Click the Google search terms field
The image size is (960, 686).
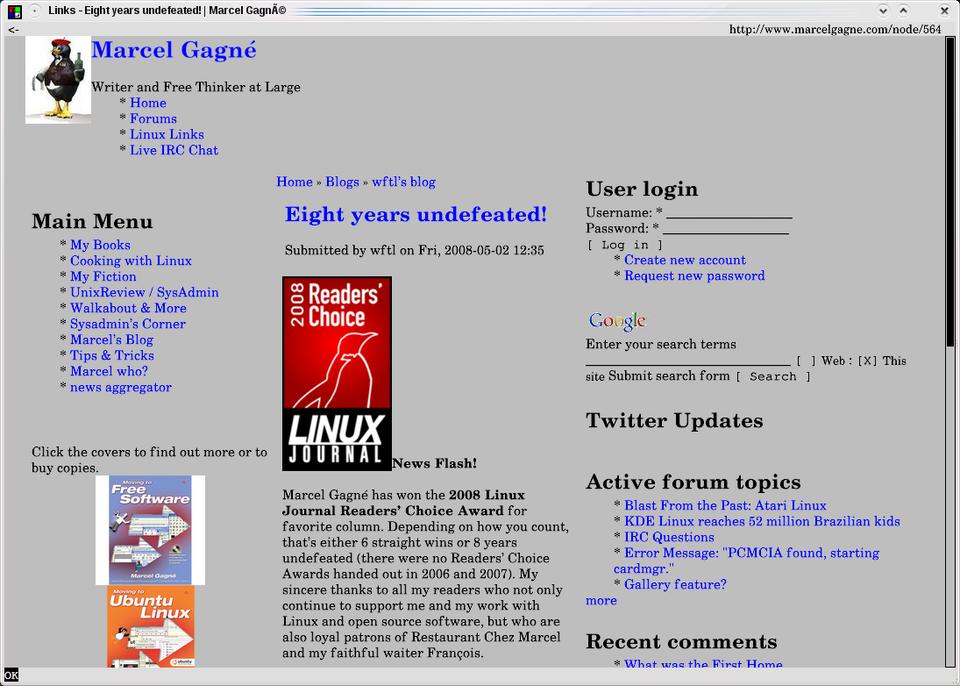click(x=688, y=361)
